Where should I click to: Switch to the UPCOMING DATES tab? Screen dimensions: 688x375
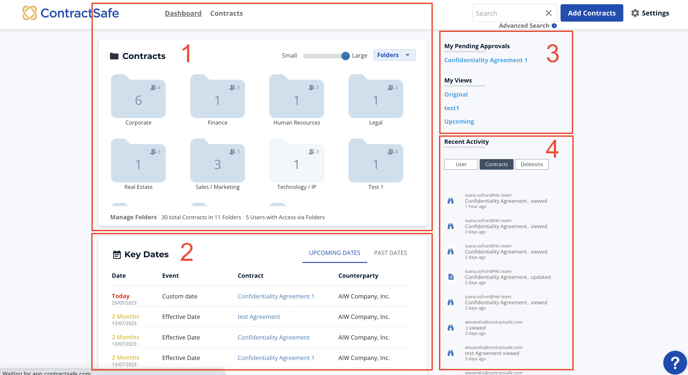(334, 253)
